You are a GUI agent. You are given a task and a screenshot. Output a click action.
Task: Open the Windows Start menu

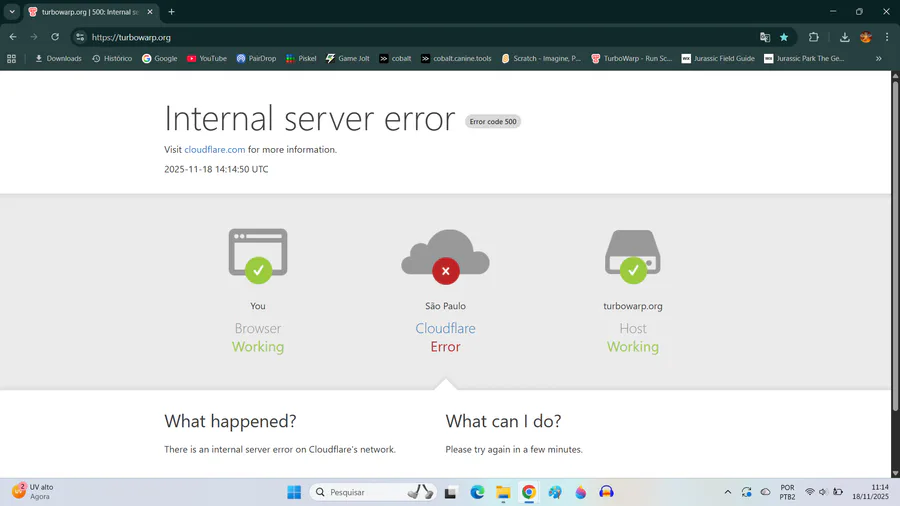pyautogui.click(x=294, y=492)
